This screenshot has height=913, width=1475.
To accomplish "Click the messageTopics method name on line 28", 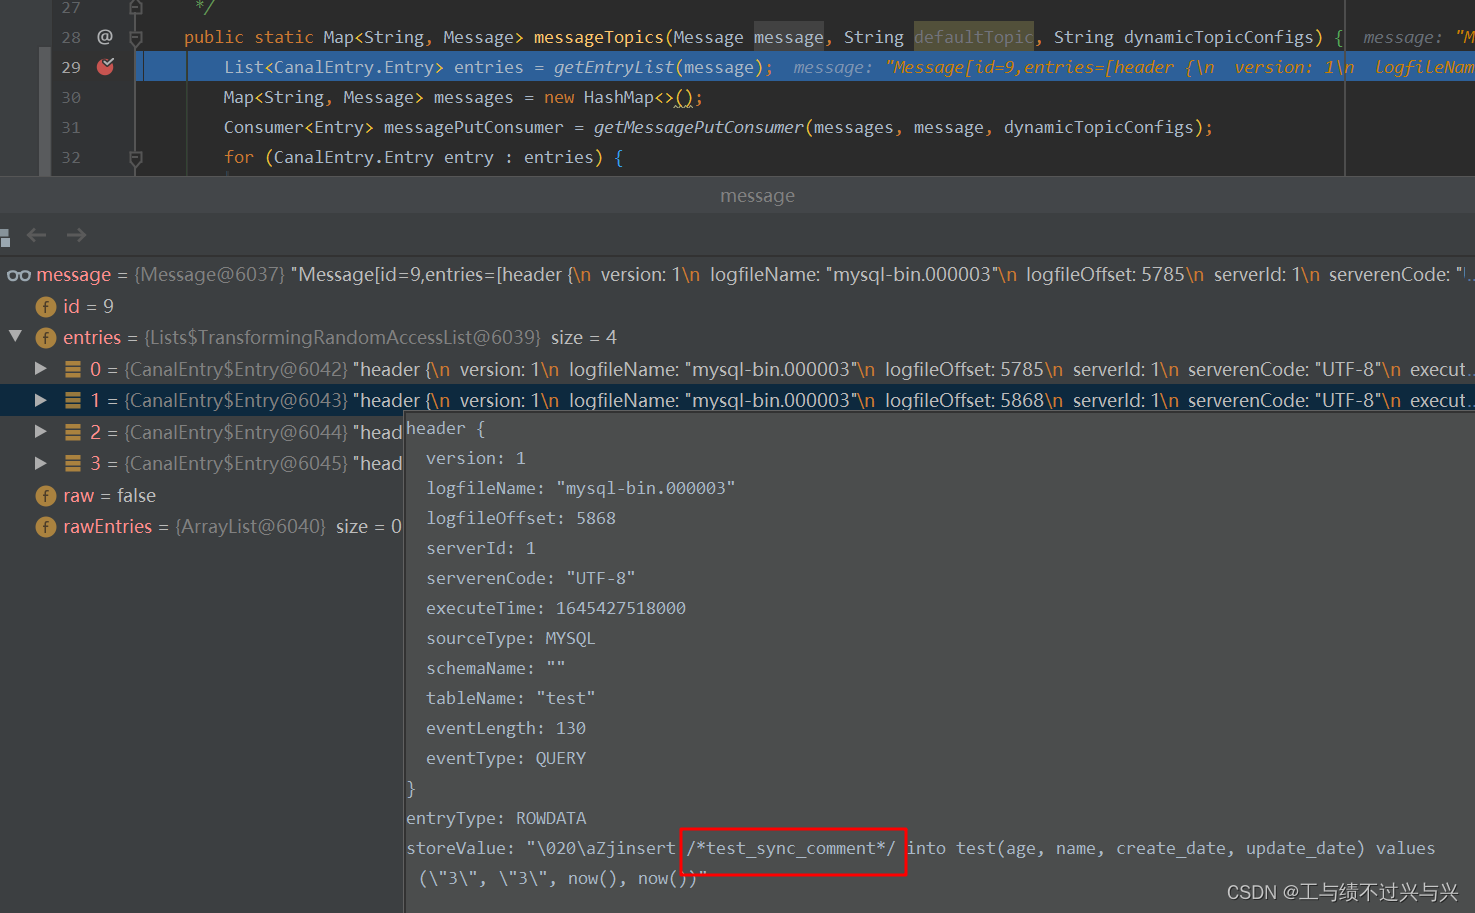I will (598, 37).
